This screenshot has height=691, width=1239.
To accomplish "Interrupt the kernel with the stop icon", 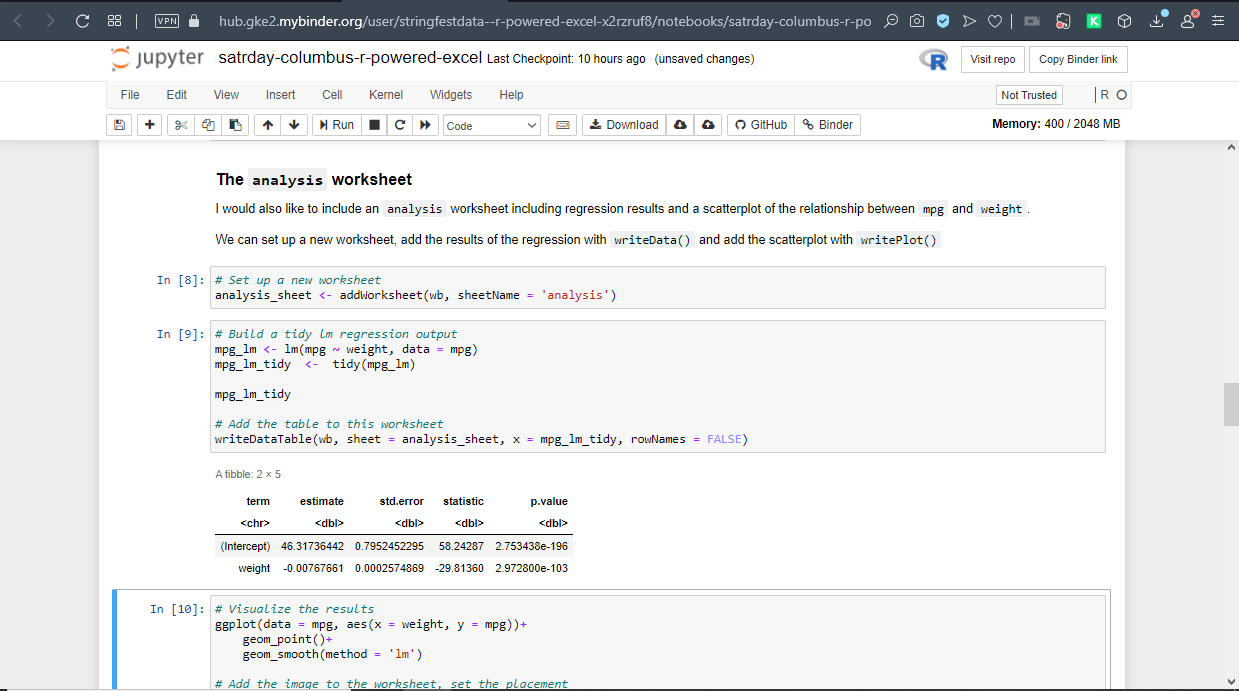I will [374, 125].
